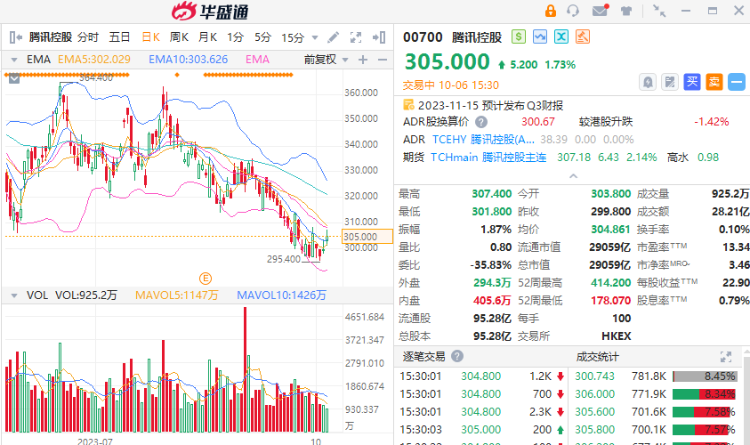Click the Q3 earnings calendar notice icon
This screenshot has height=445, width=750.
(x=408, y=105)
